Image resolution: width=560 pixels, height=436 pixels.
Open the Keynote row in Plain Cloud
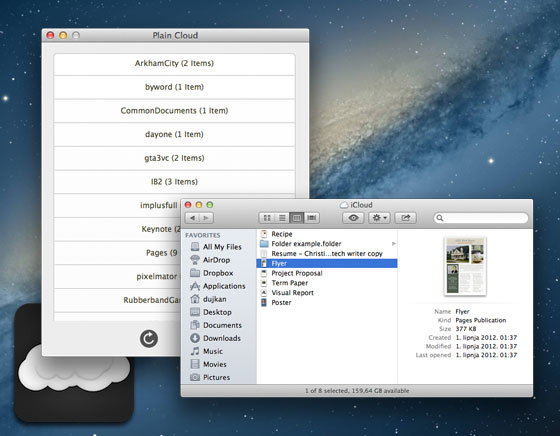click(117, 229)
